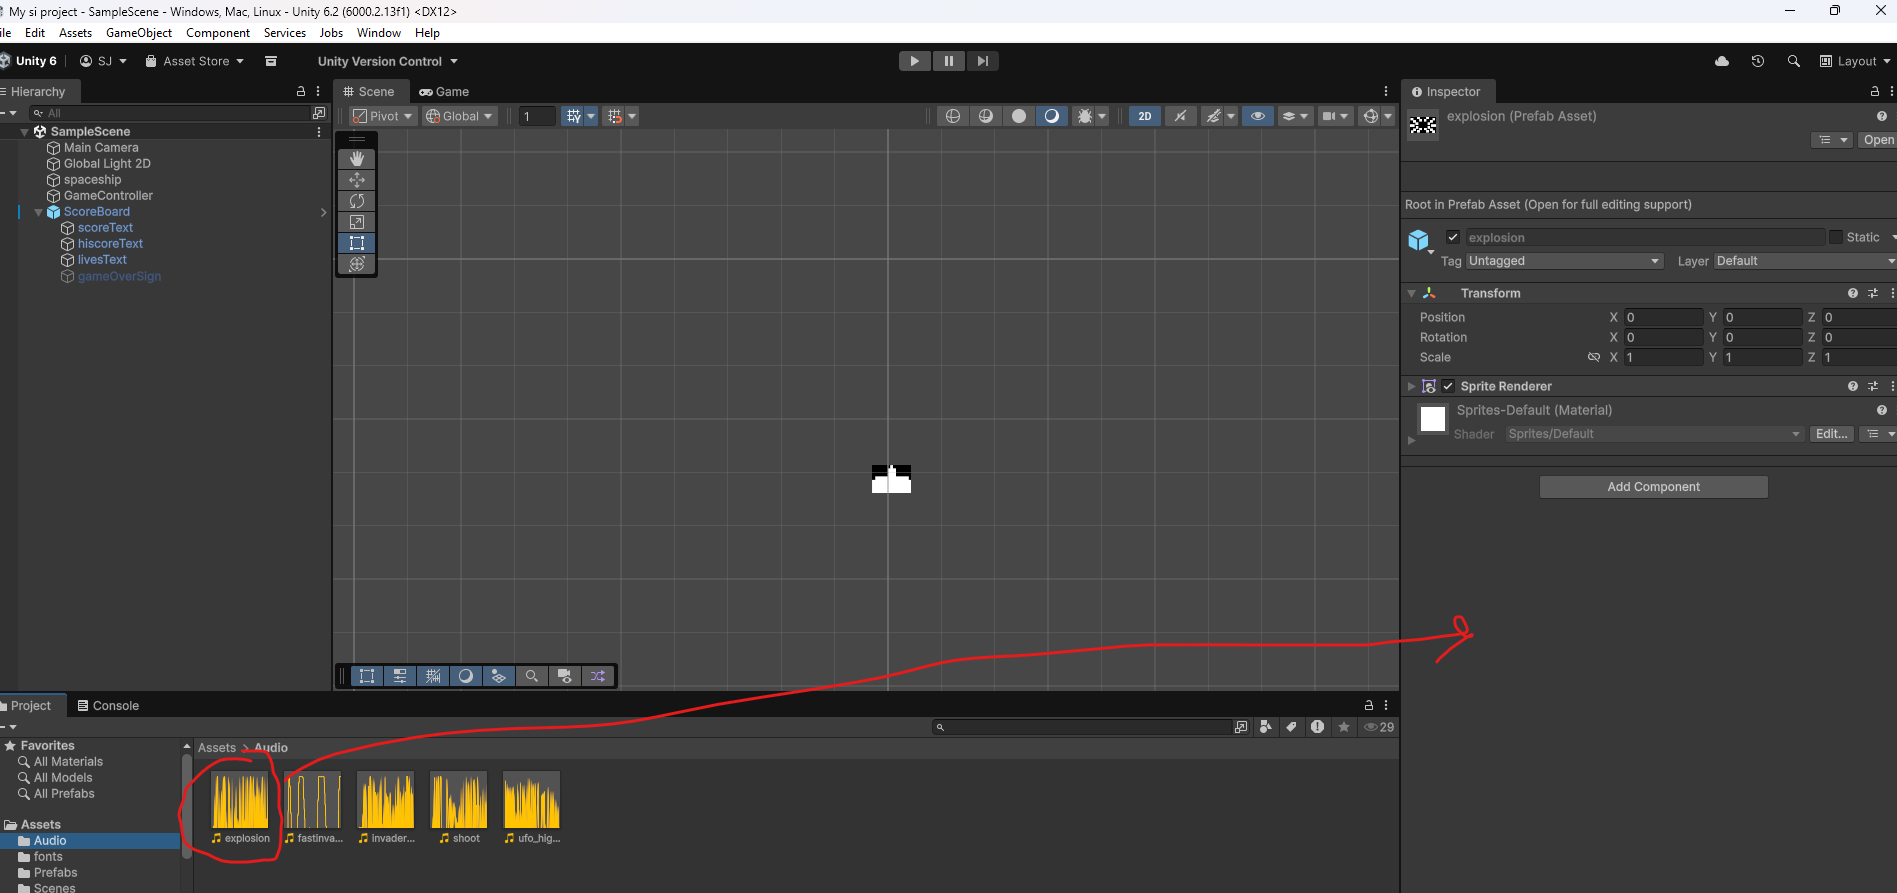Screen dimensions: 1897x893
Task: Select the Rotate tool in Scene toolbar
Action: click(357, 201)
